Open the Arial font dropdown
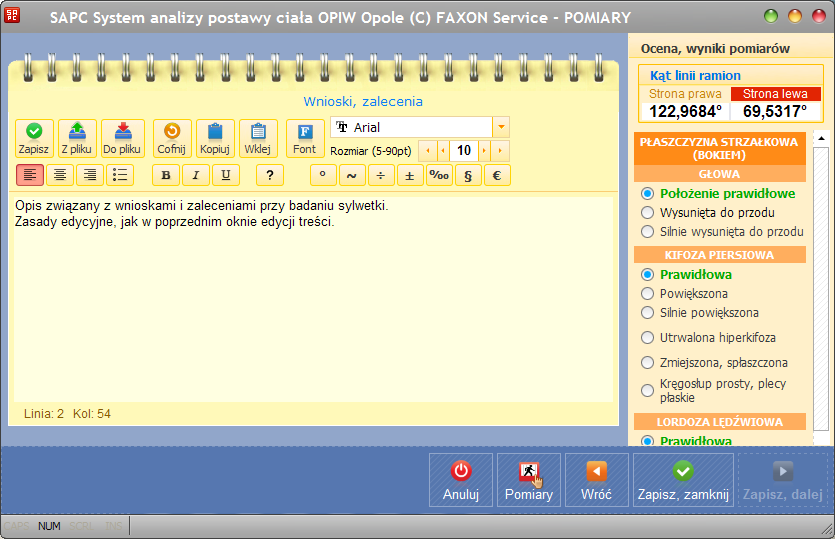Screen dimensions: 835x539 (501, 127)
